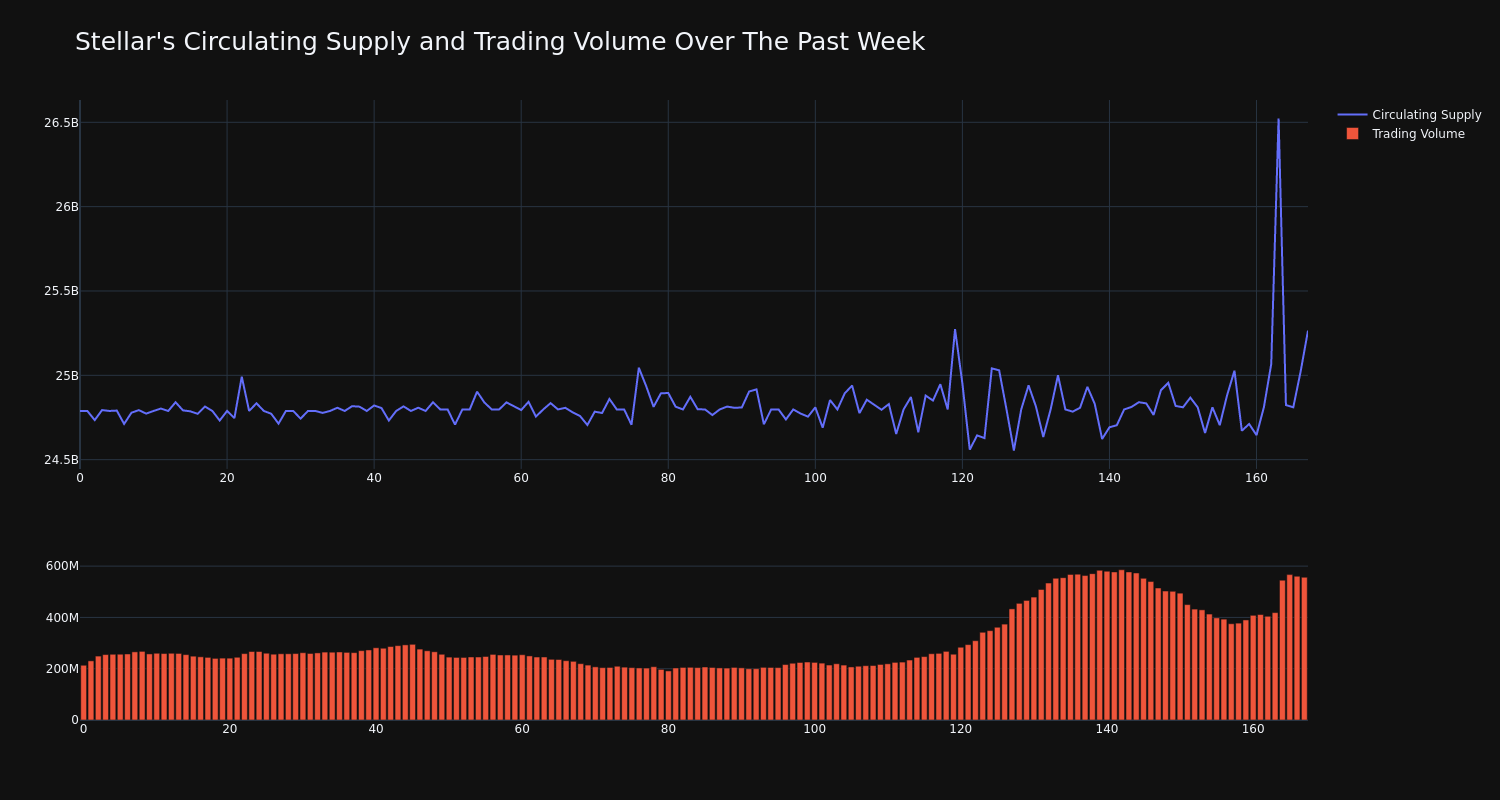This screenshot has height=800, width=1500.
Task: Click the supply line spike at hour 119
Action: point(955,330)
